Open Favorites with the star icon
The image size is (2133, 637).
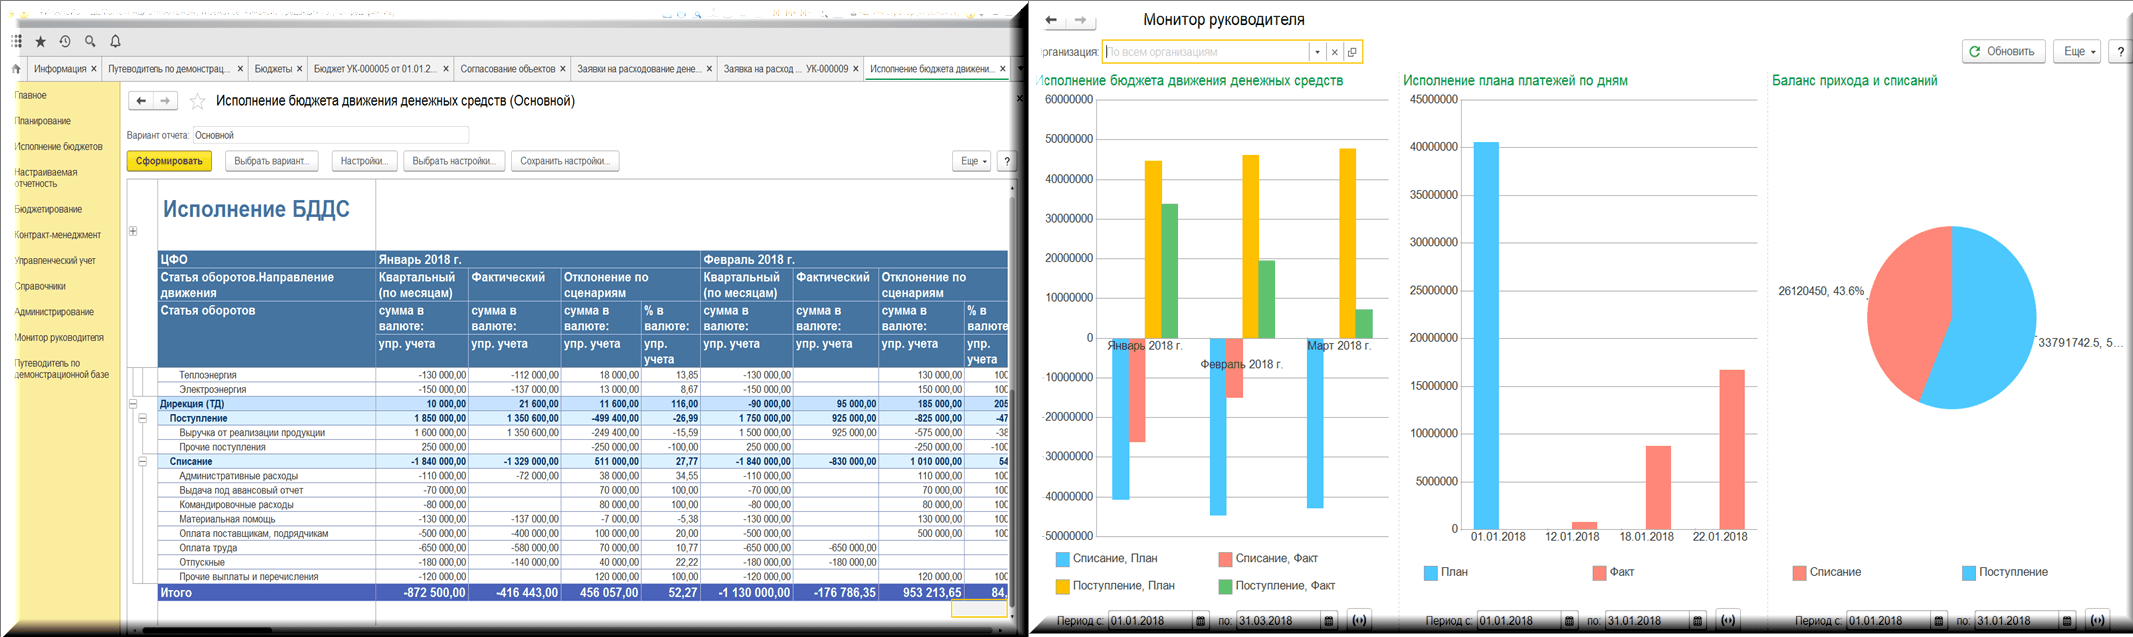pos(41,41)
